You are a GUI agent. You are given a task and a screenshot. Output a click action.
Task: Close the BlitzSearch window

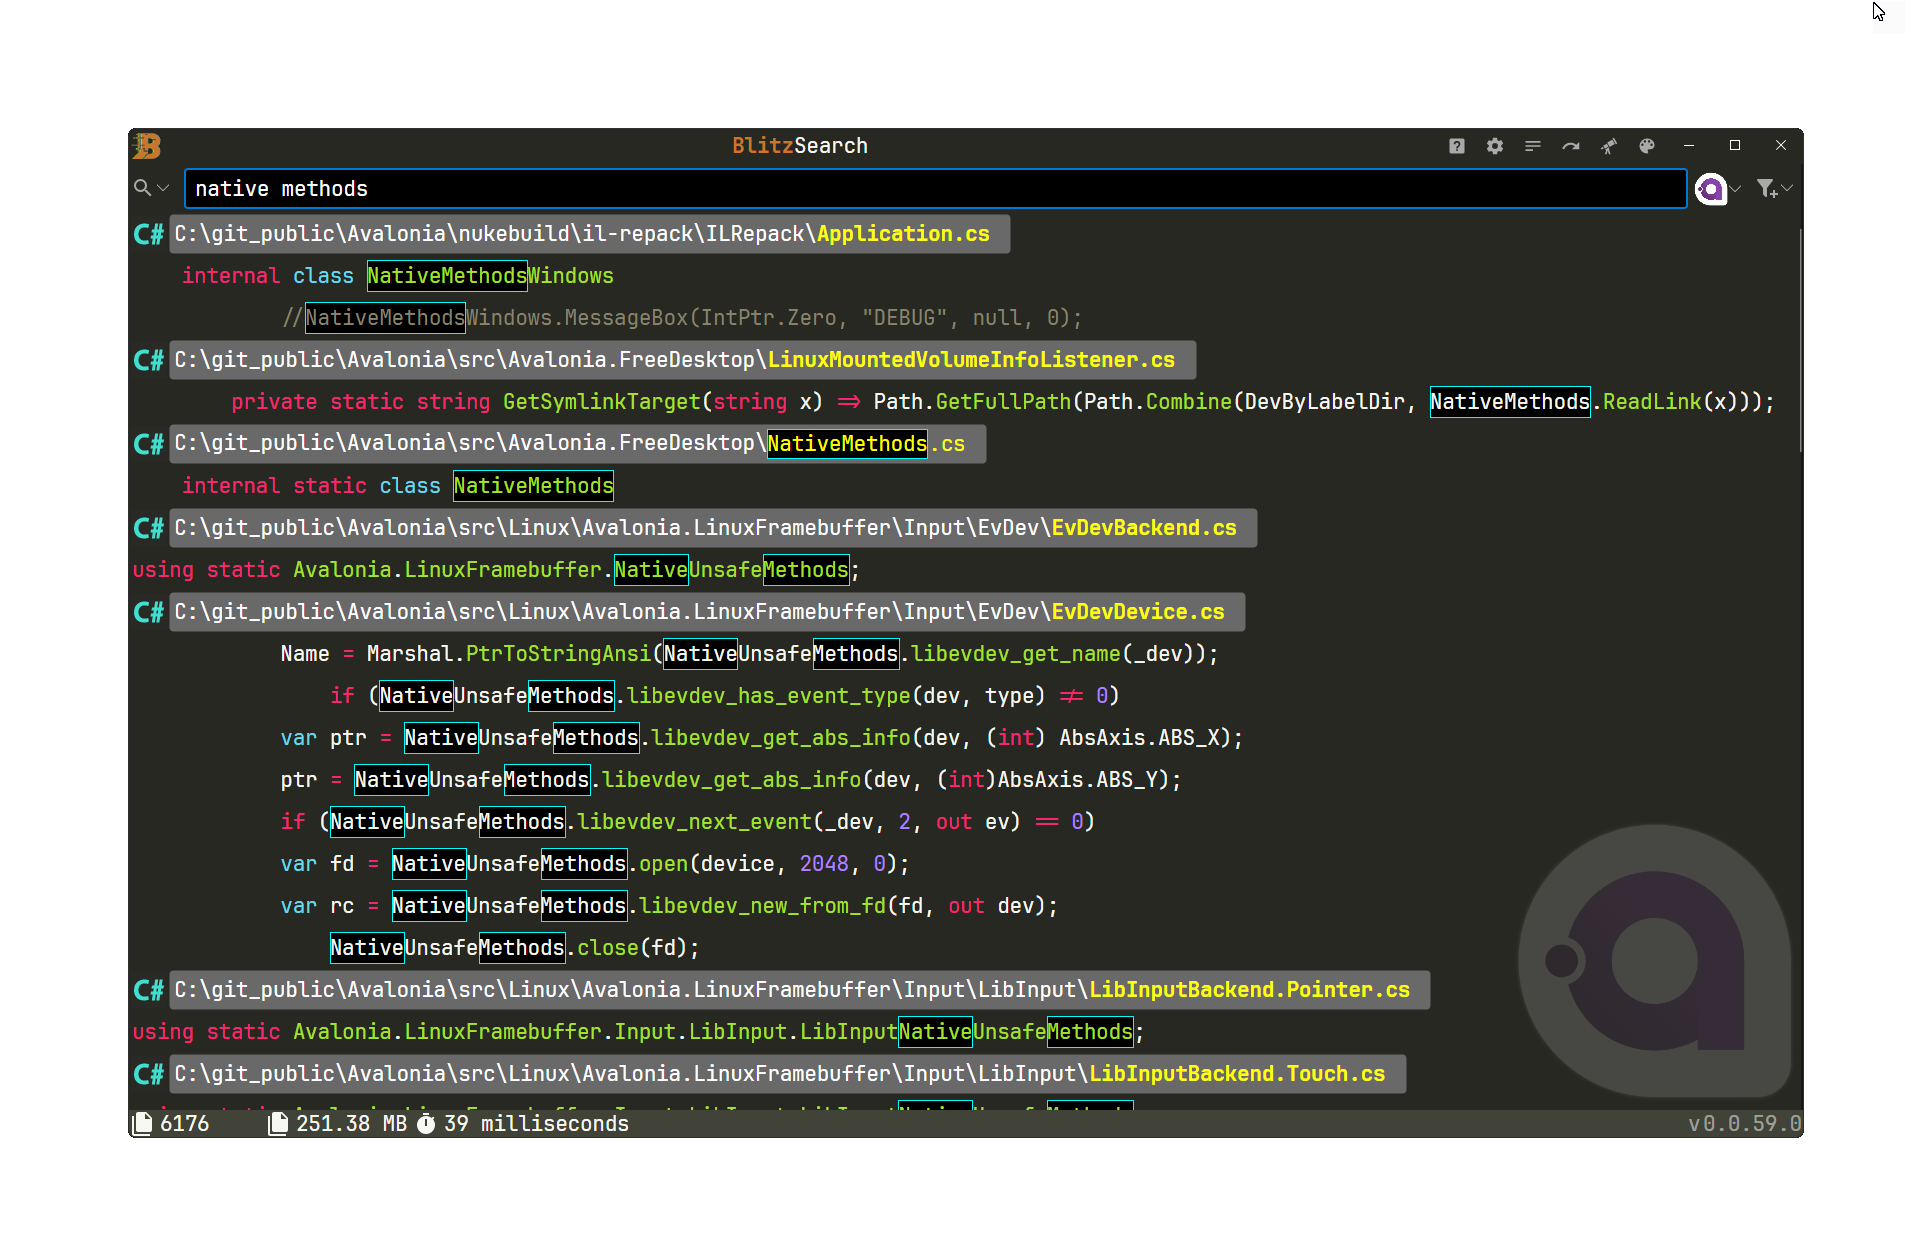pos(1781,146)
